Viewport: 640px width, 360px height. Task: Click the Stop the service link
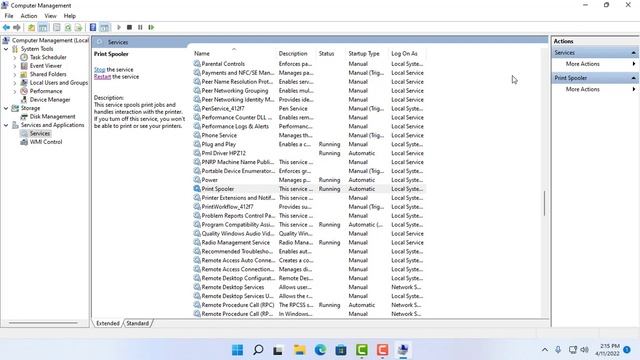99,70
